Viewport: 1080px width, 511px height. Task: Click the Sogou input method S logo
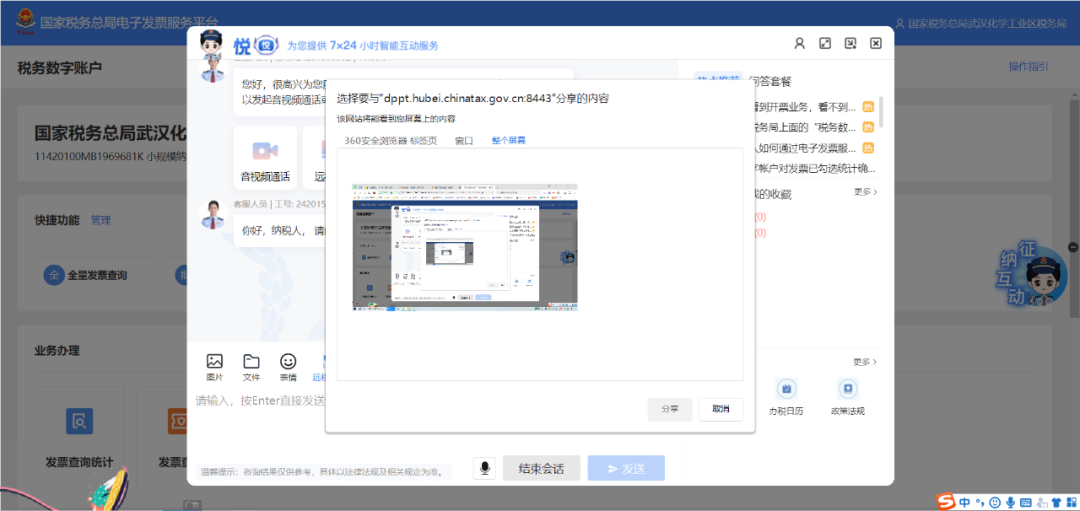point(948,501)
